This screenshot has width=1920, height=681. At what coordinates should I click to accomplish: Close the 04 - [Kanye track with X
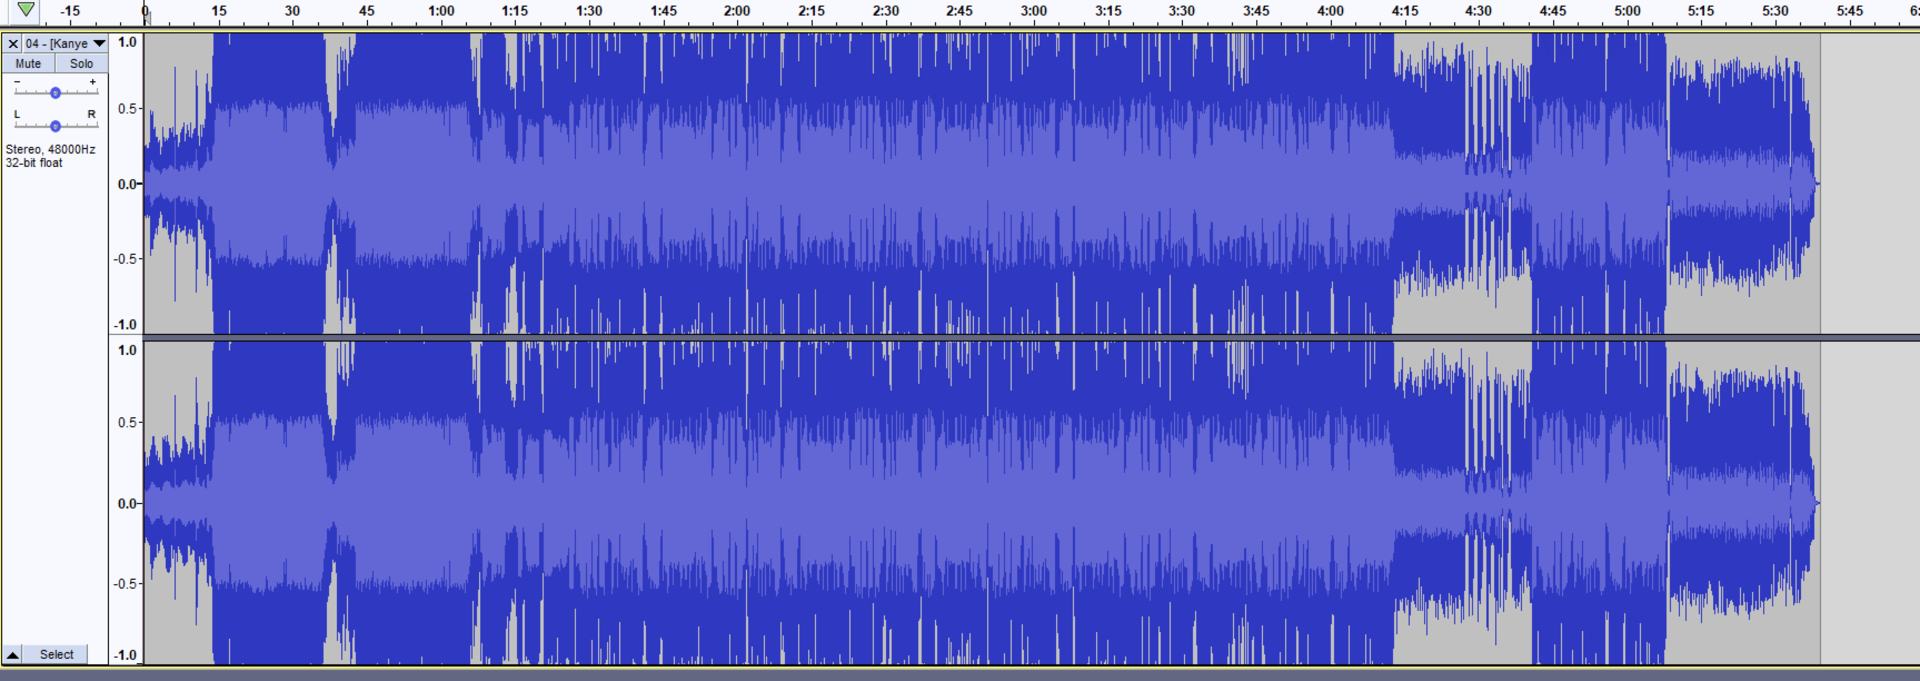[x=13, y=44]
